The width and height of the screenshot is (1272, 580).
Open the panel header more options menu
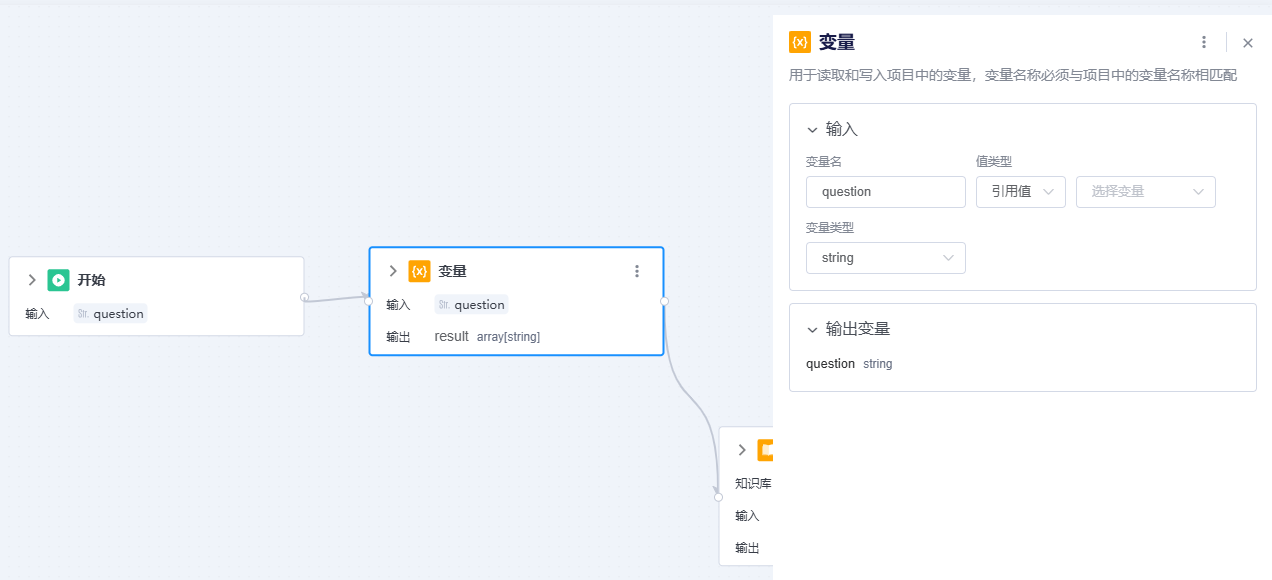[x=1204, y=42]
